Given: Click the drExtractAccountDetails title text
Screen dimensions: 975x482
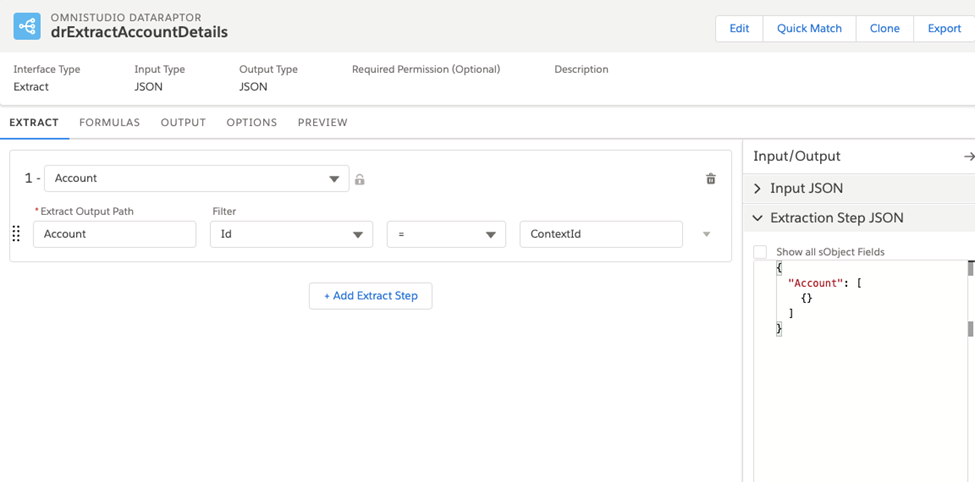Looking at the screenshot, I should click(x=139, y=32).
